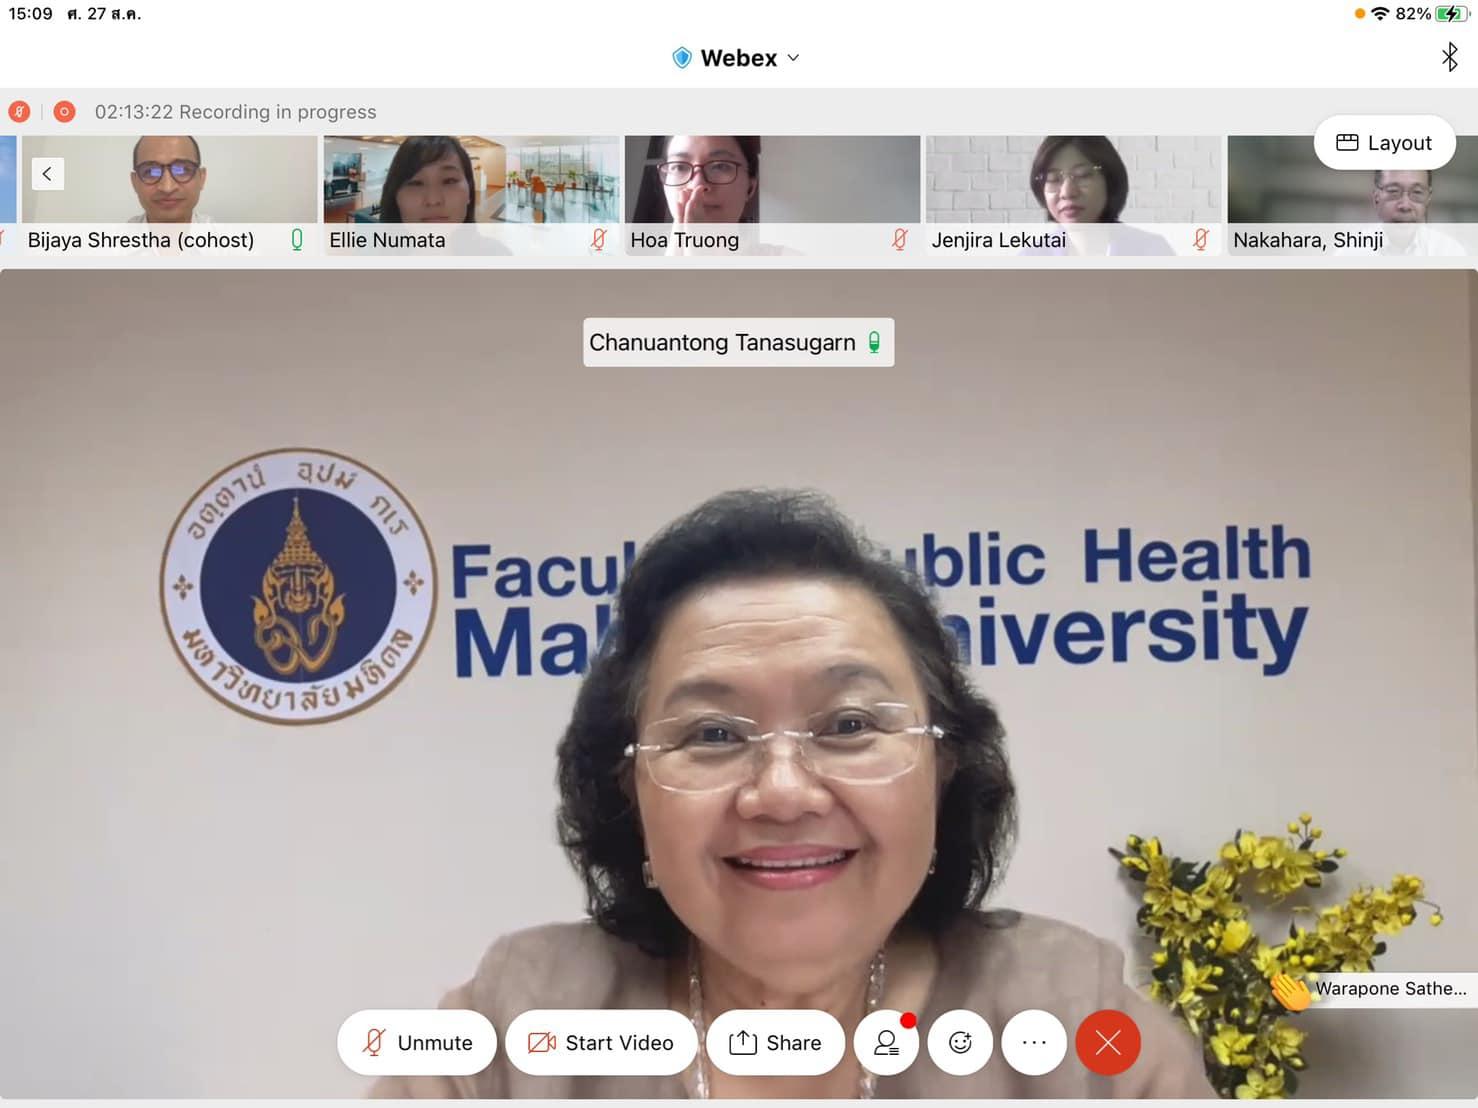Go to previous participant thumbnails
This screenshot has height=1108, width=1478.
pyautogui.click(x=47, y=174)
